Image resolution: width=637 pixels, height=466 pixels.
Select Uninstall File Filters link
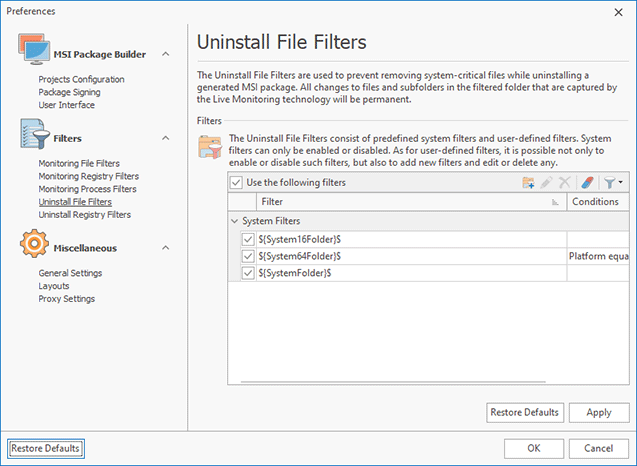75,202
